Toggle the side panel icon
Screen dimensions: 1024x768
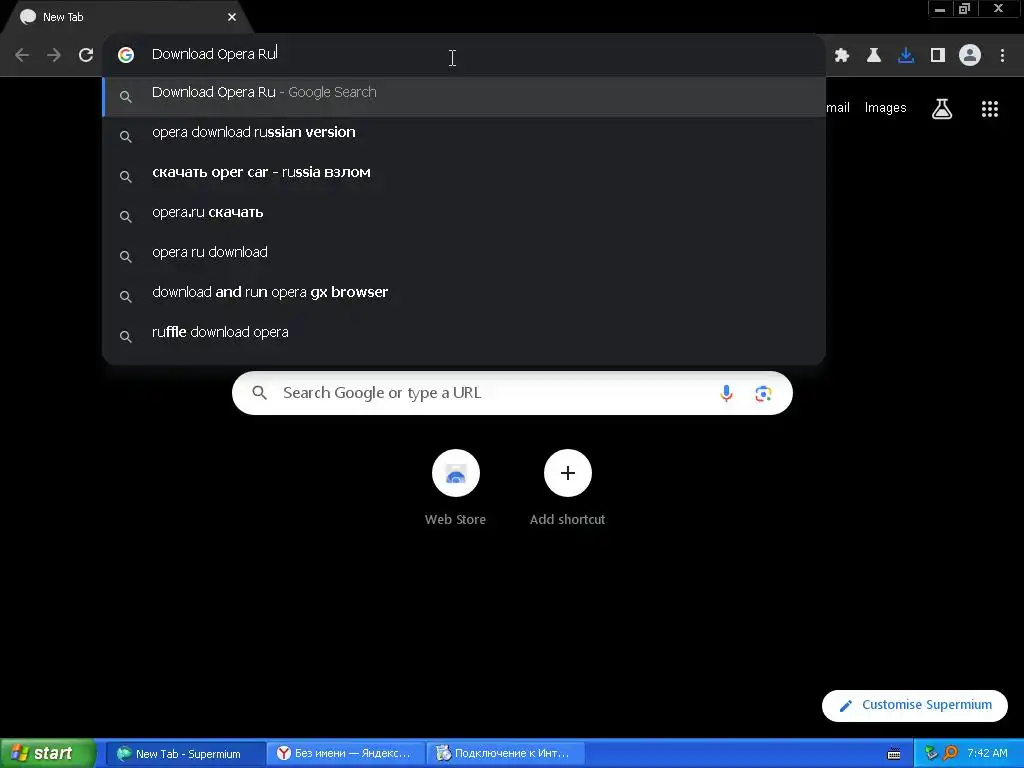point(938,56)
